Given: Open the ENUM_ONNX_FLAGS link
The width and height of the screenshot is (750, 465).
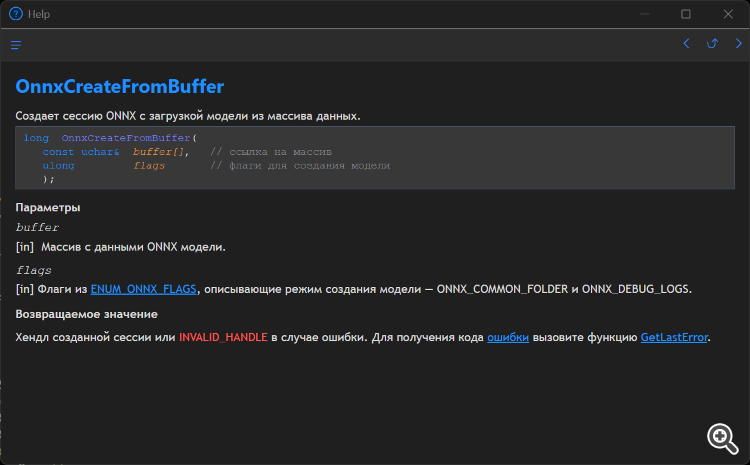Looking at the screenshot, I should coord(144,289).
